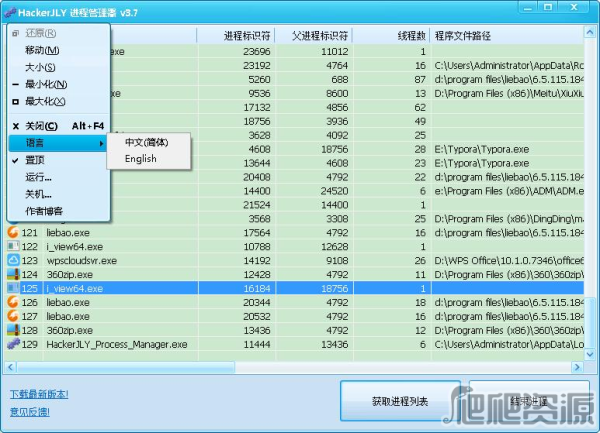This screenshot has width=600, height=433.
Task: Click process ID 16184 in selected row
Action: click(257, 288)
